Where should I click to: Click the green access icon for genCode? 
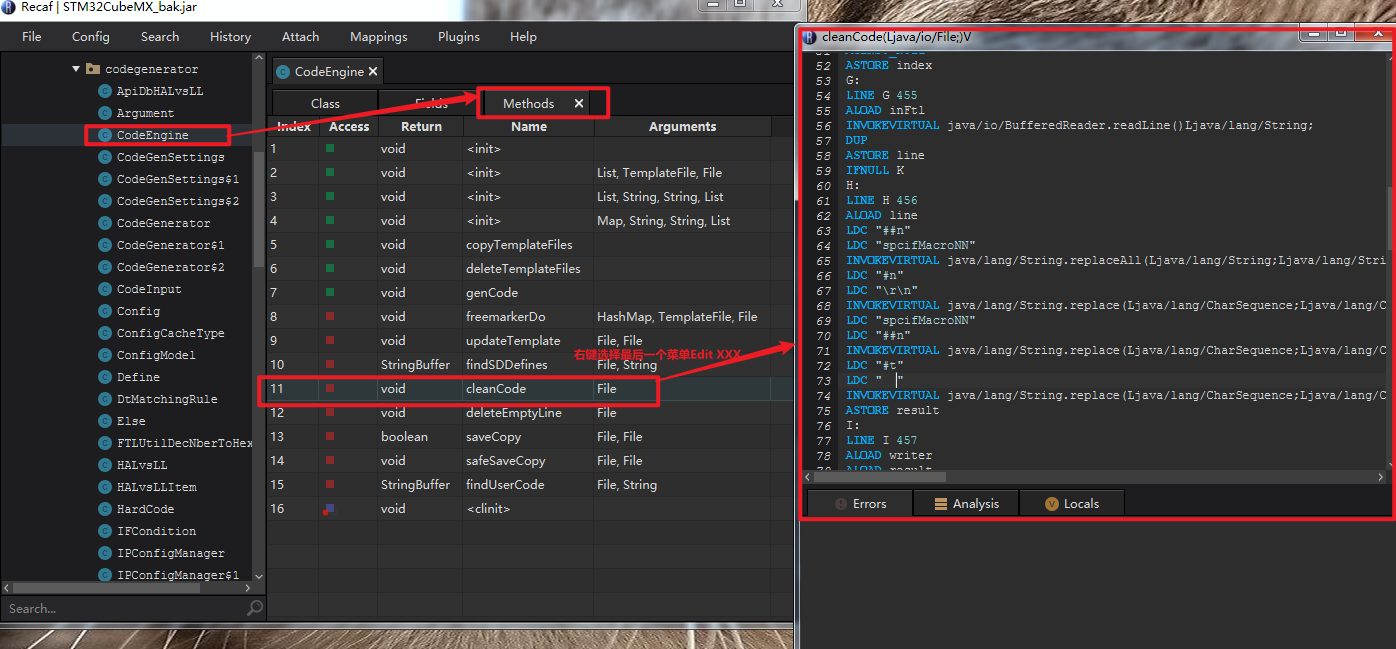coord(332,292)
